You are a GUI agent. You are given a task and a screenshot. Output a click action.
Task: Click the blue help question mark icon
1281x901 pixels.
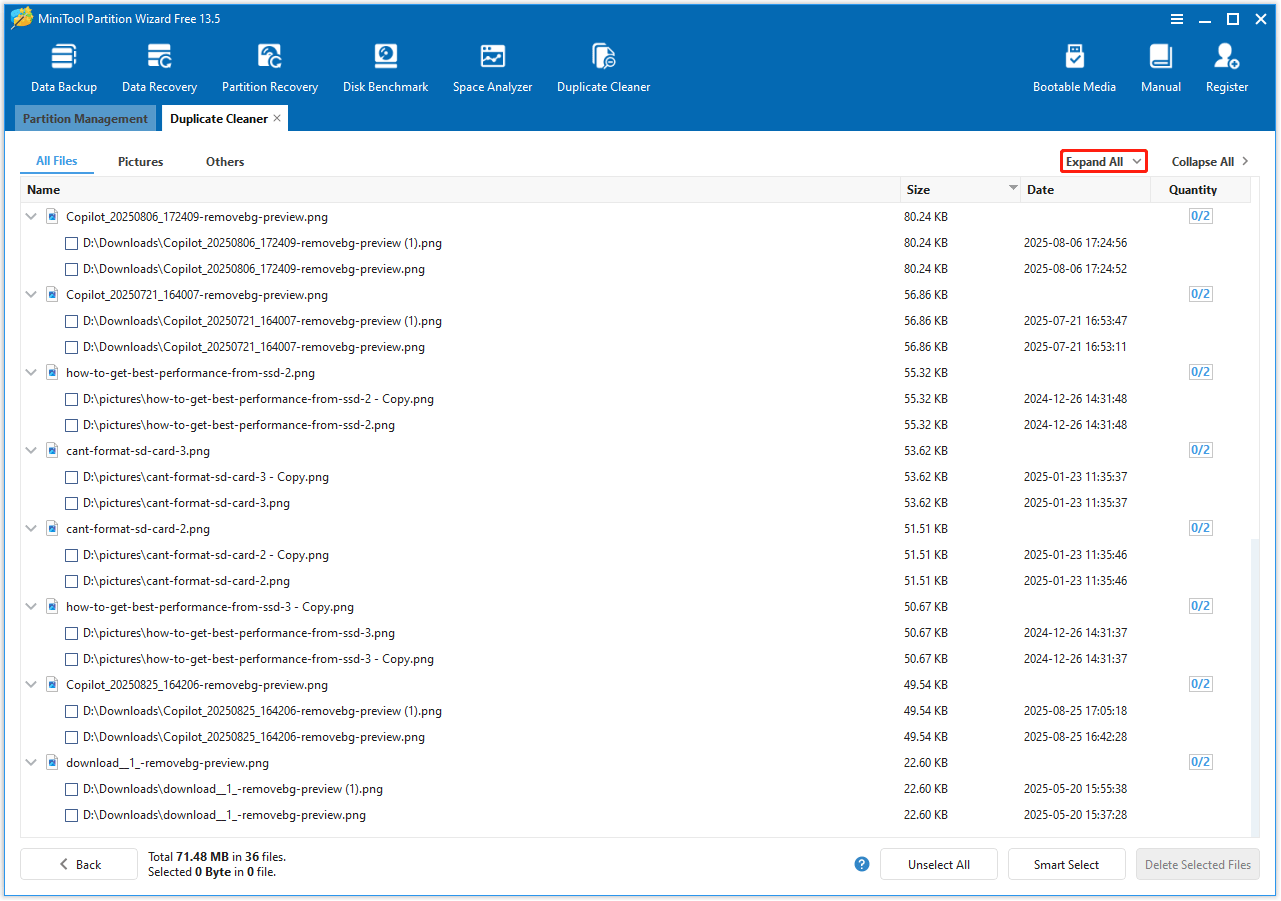tap(862, 864)
